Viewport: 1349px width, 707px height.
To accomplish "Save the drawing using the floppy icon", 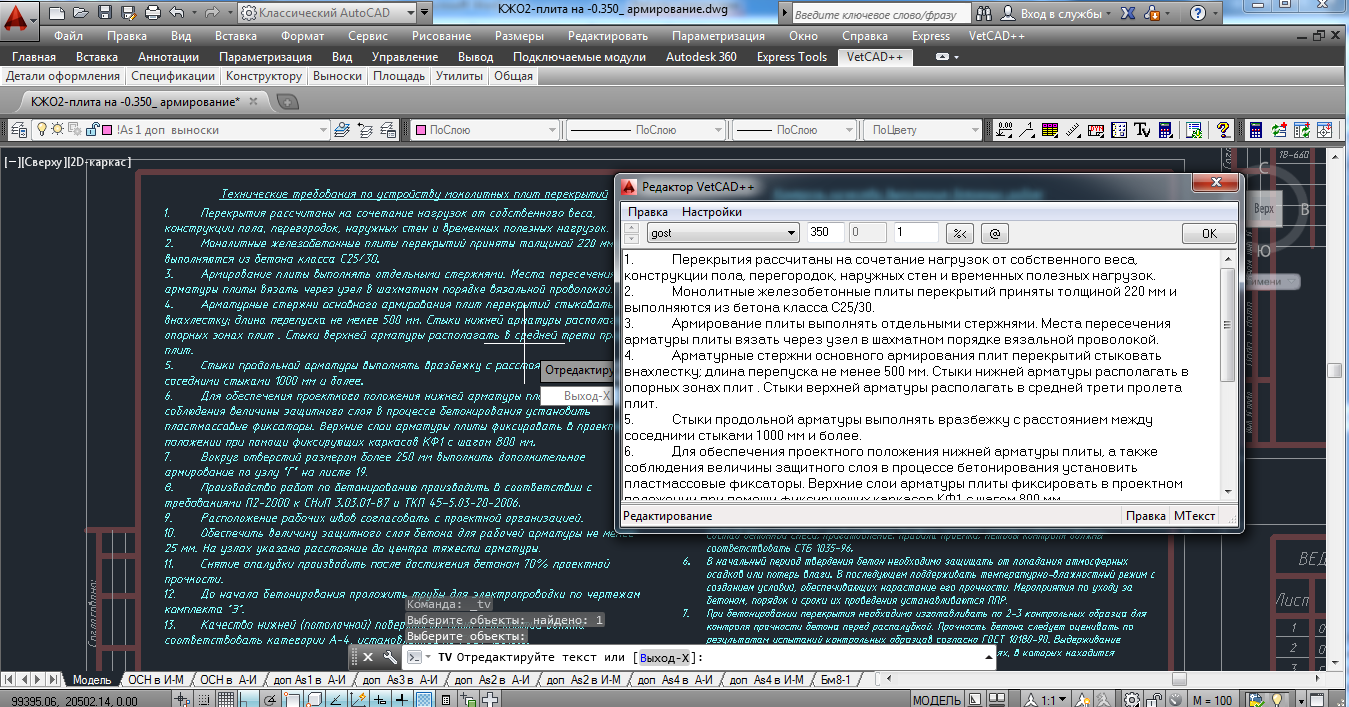I will (103, 13).
